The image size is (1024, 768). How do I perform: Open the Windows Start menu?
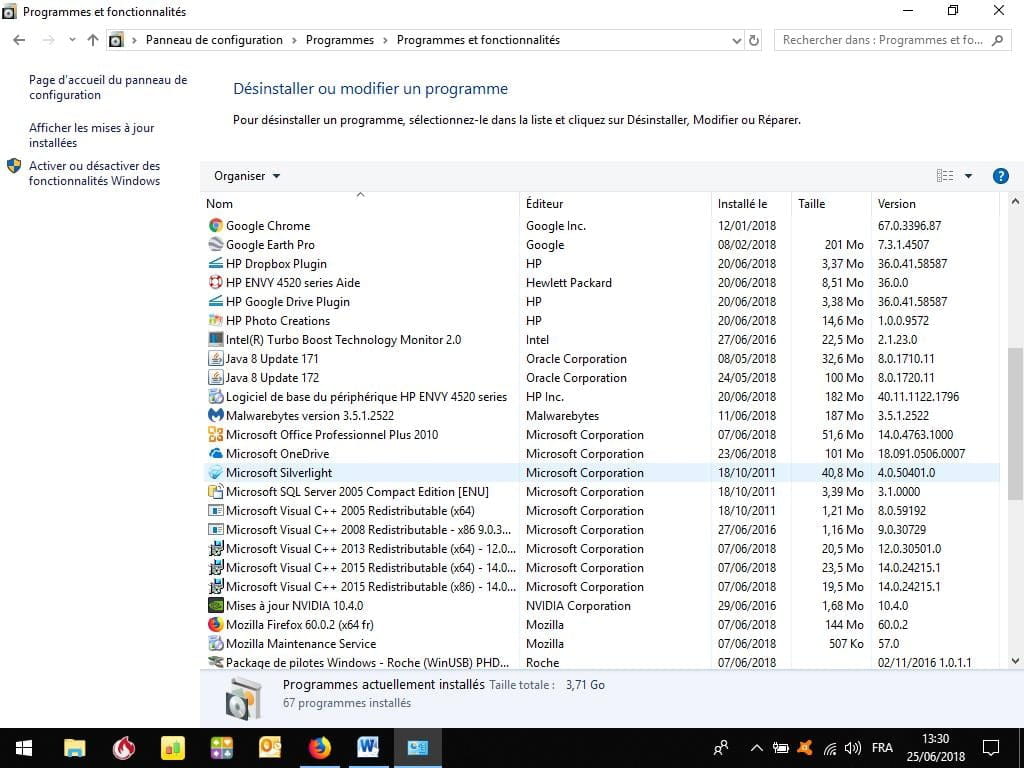[24, 748]
